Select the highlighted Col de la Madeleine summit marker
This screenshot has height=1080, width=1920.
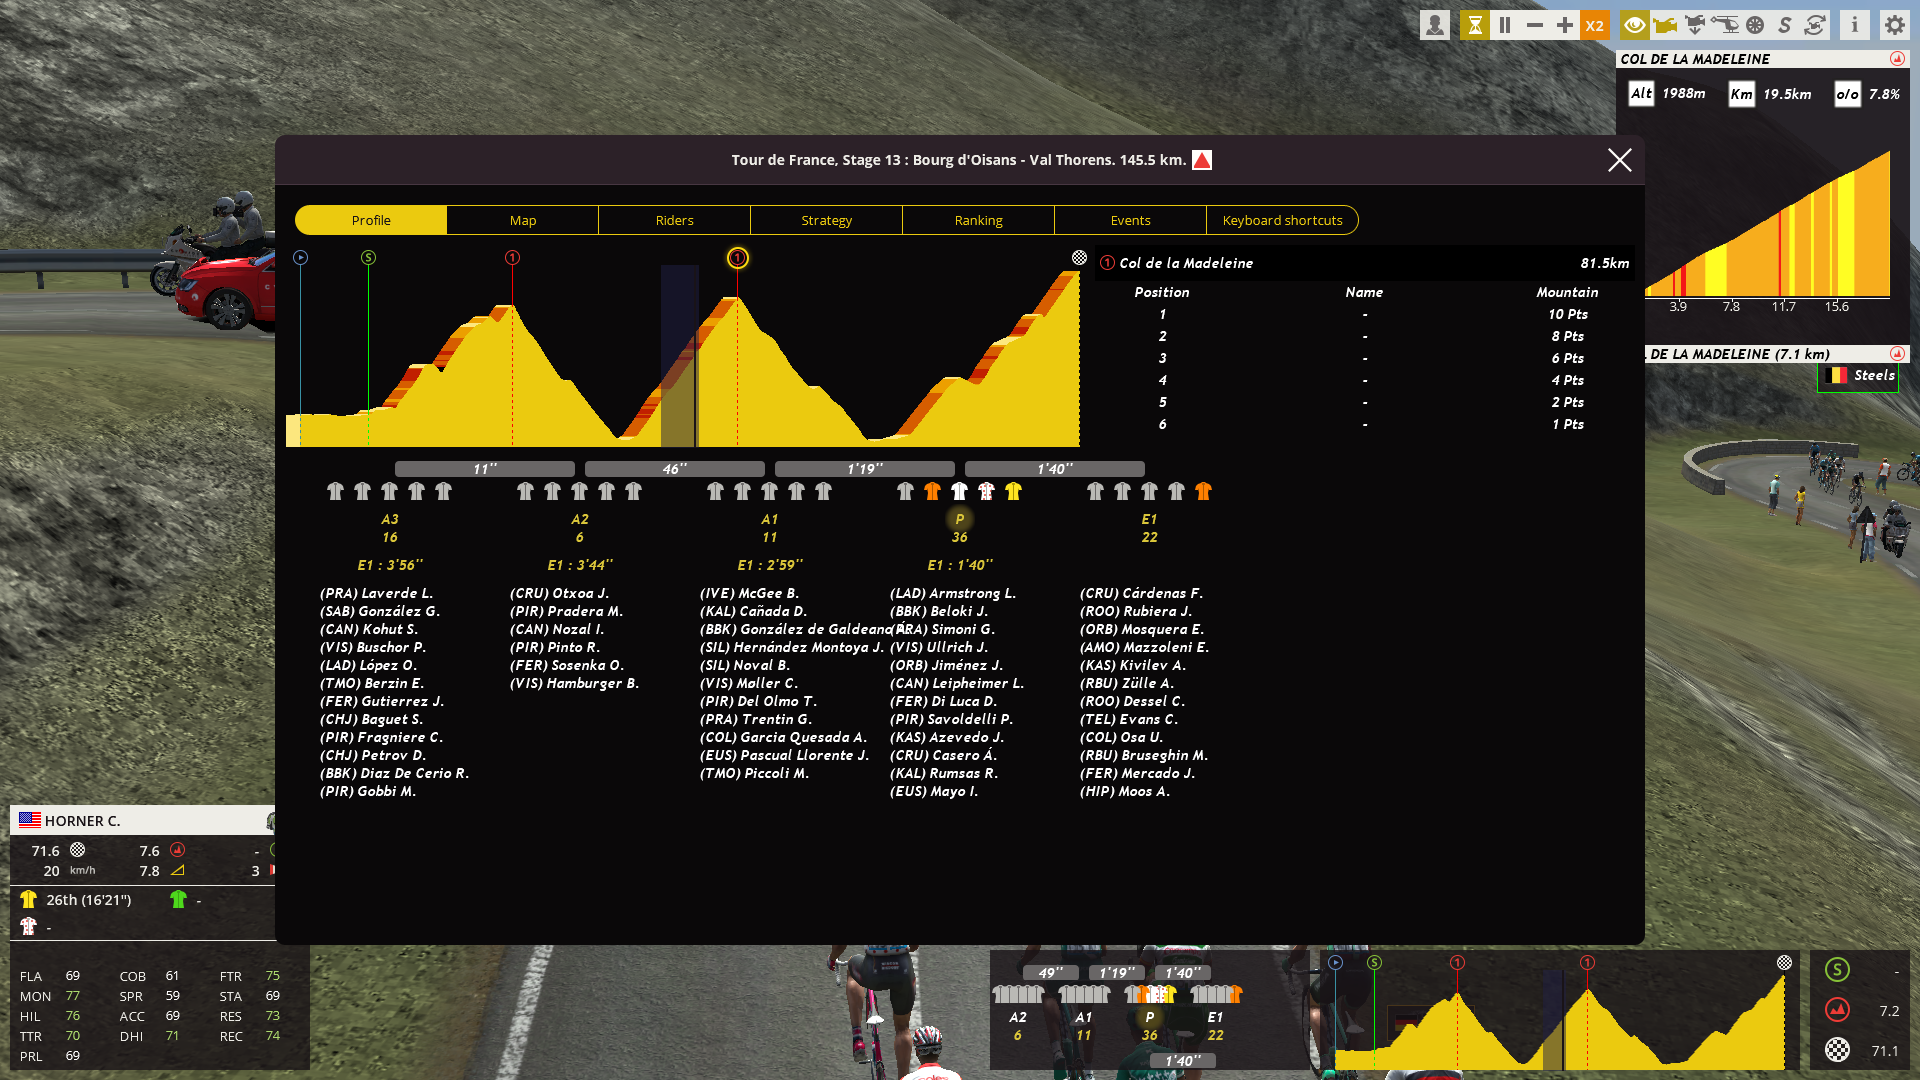737,258
